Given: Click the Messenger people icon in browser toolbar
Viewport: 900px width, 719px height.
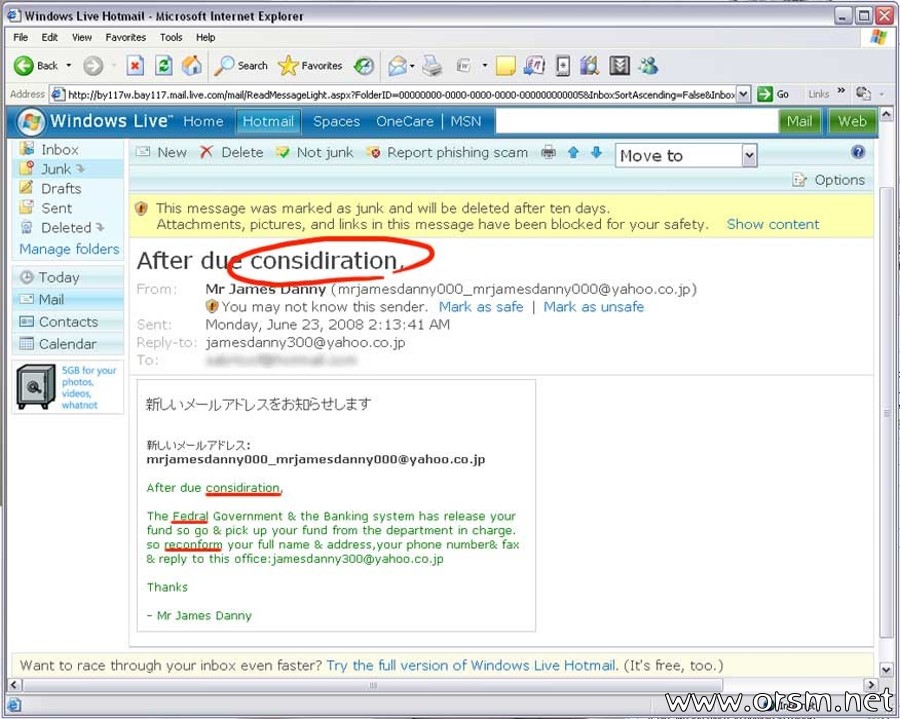Looking at the screenshot, I should 648,66.
